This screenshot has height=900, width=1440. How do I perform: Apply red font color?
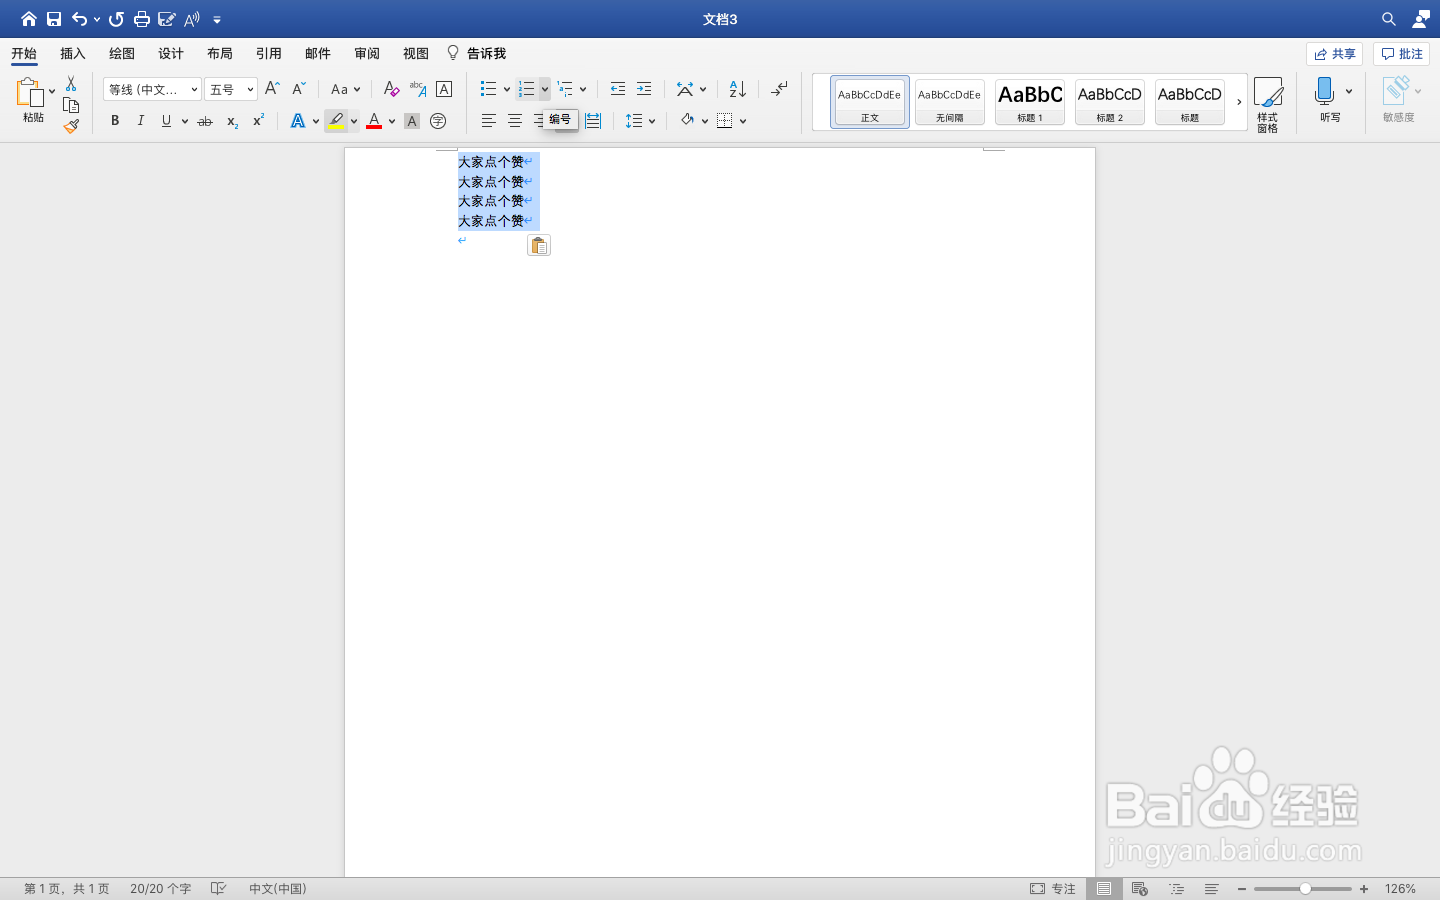coord(374,121)
